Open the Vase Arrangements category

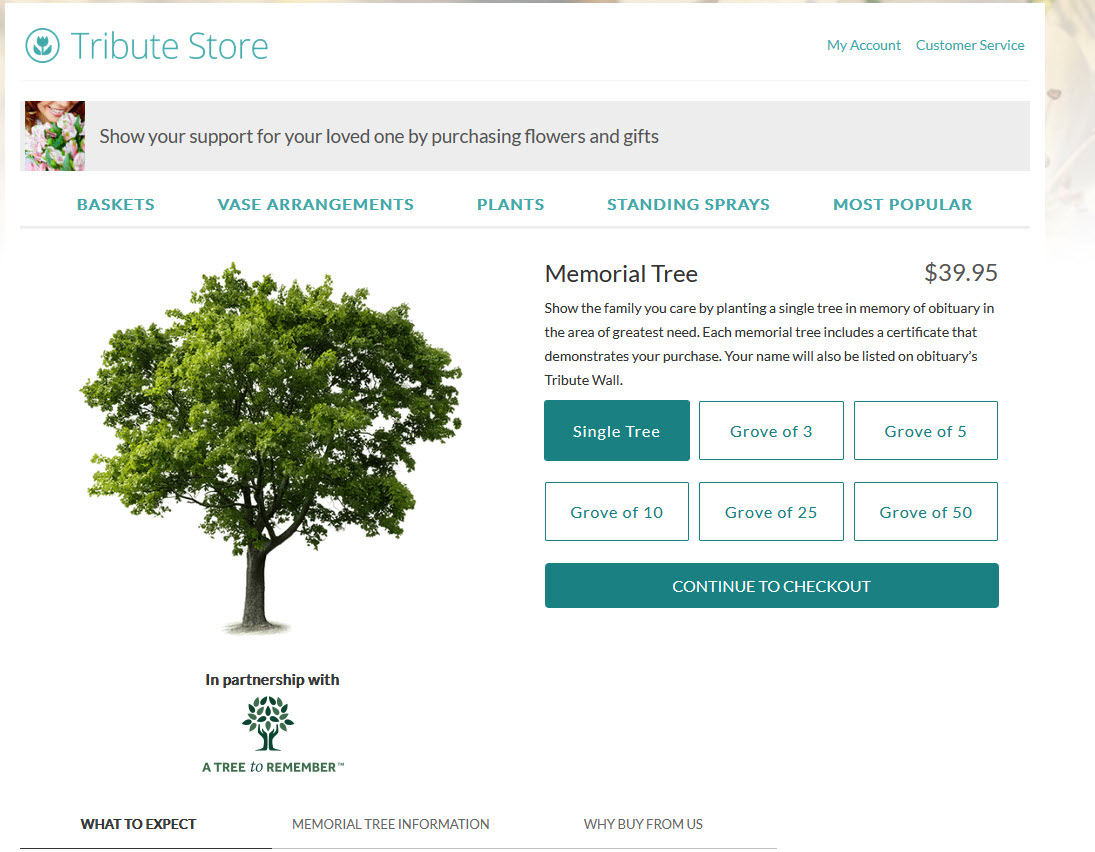[315, 204]
